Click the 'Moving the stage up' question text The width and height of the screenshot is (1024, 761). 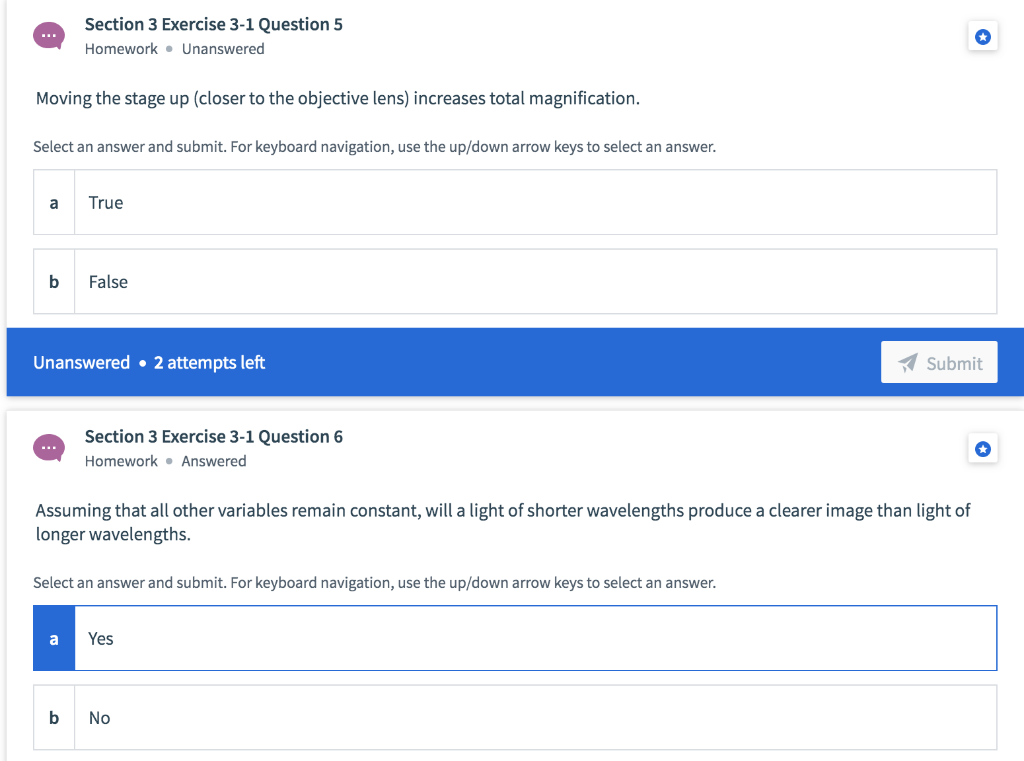pyautogui.click(x=337, y=98)
